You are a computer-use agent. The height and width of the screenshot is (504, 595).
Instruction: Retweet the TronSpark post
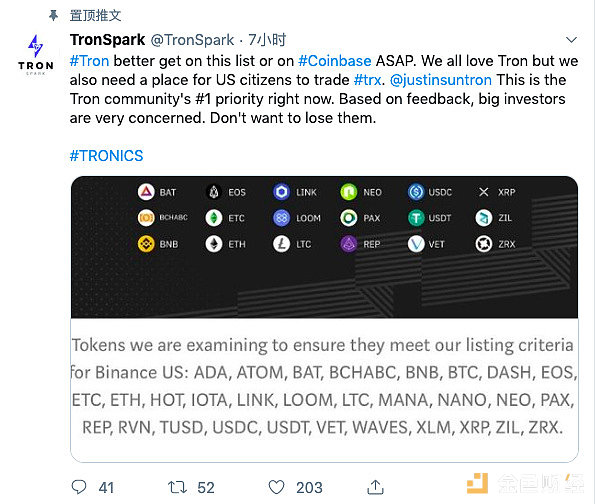[x=177, y=487]
